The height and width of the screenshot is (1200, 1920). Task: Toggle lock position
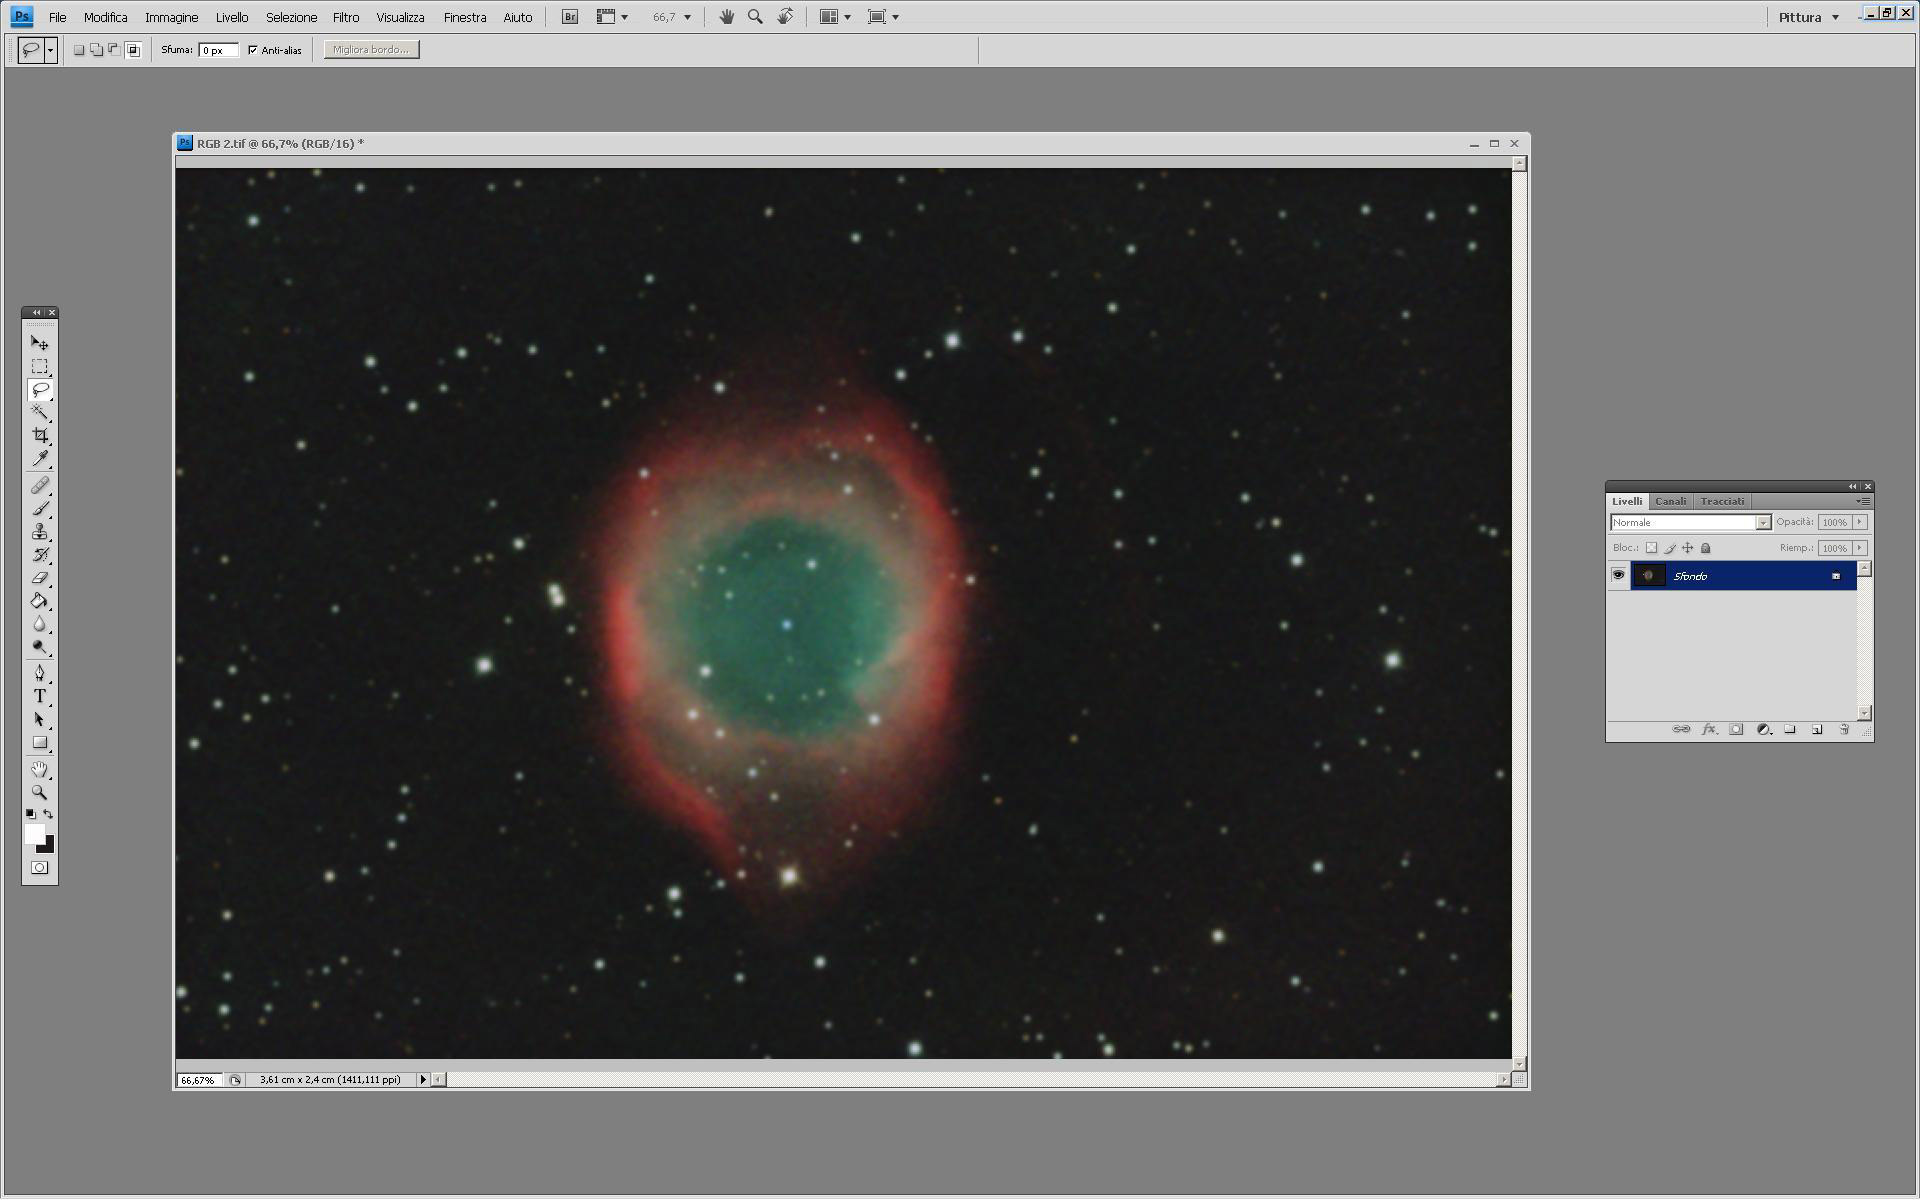coord(1687,548)
